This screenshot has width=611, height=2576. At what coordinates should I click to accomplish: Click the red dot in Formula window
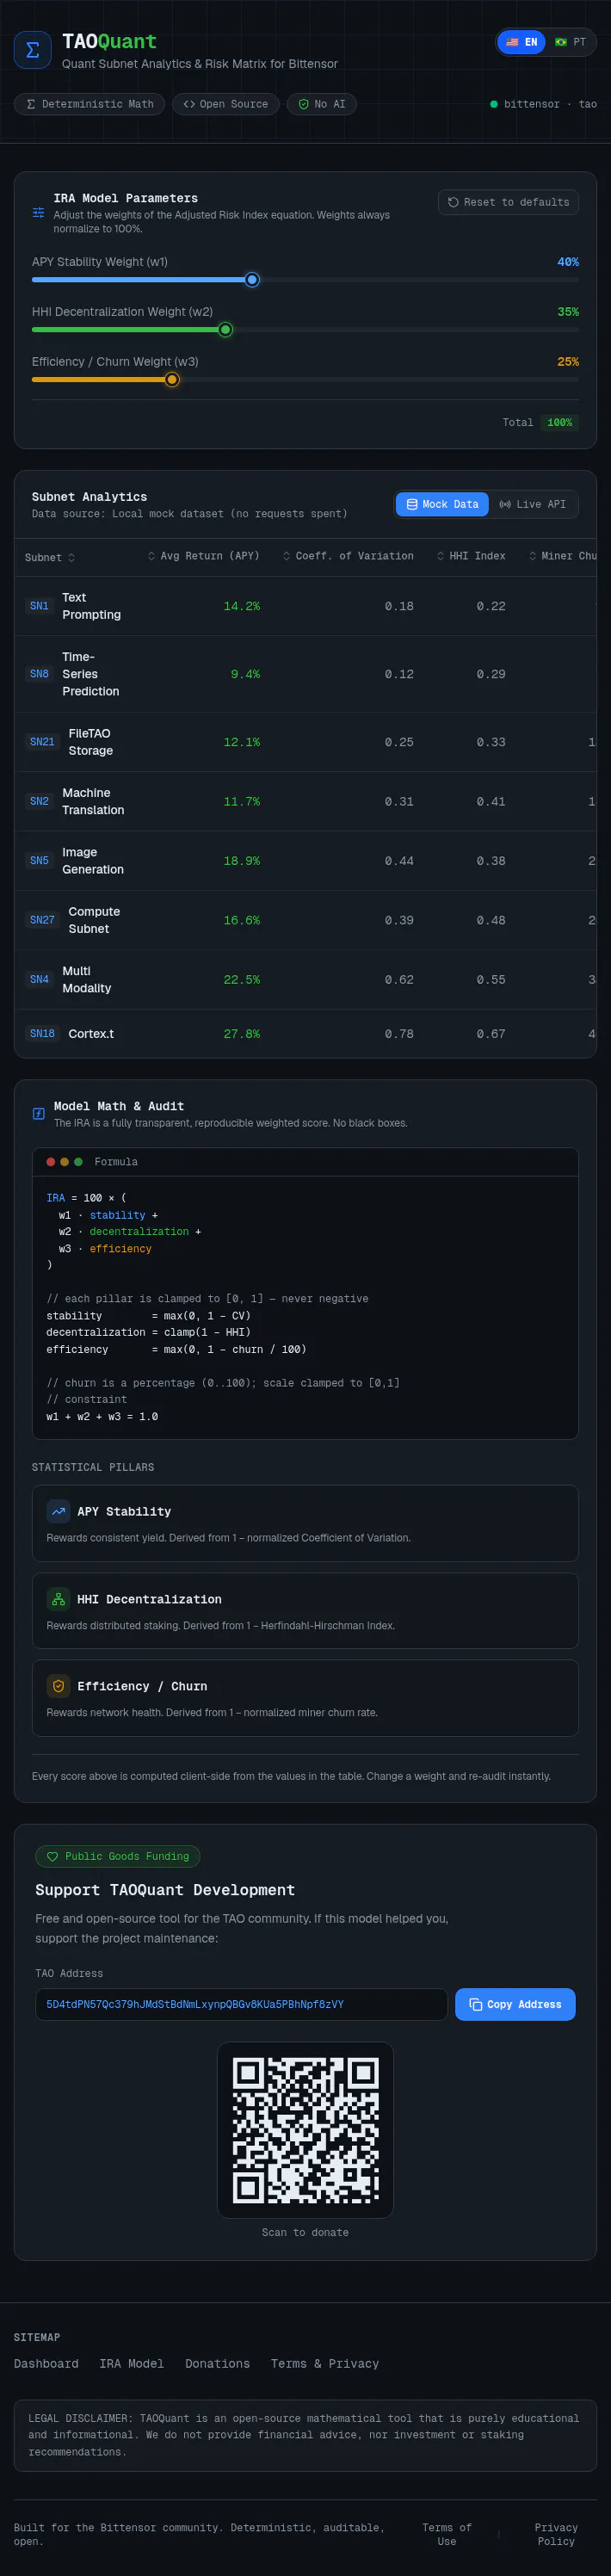(51, 1162)
